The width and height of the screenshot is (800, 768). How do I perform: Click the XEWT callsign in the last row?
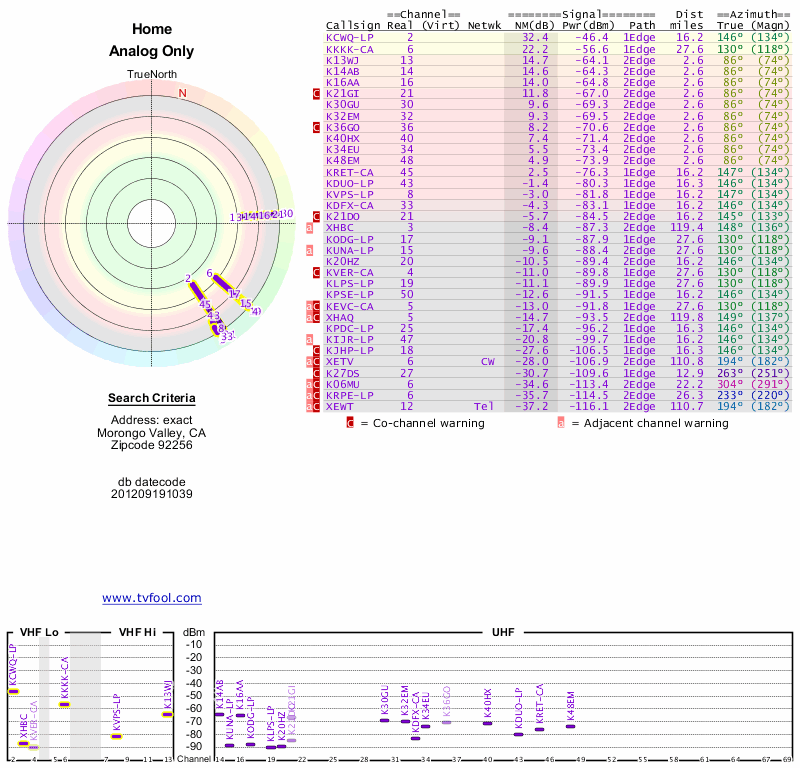tap(338, 406)
